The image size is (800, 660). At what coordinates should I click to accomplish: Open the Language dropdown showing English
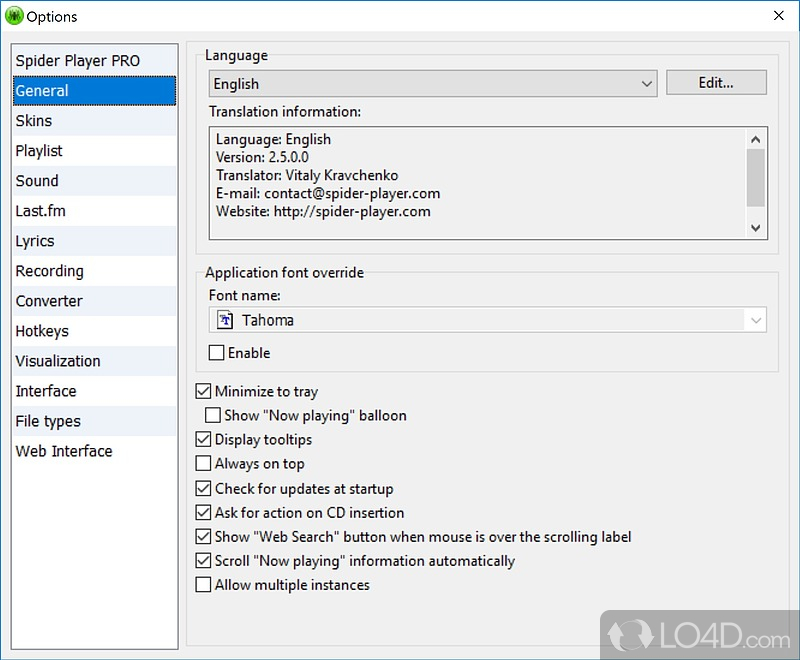click(433, 84)
